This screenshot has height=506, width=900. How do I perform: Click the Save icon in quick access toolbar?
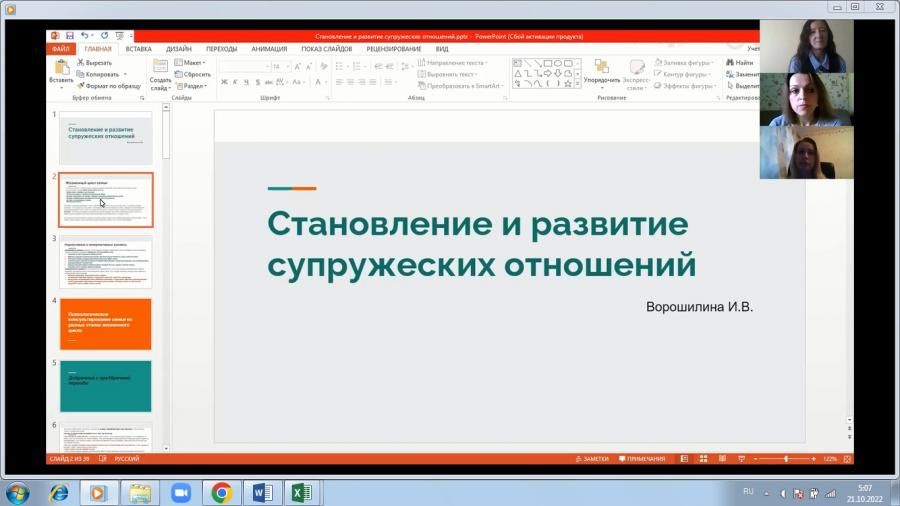point(70,36)
